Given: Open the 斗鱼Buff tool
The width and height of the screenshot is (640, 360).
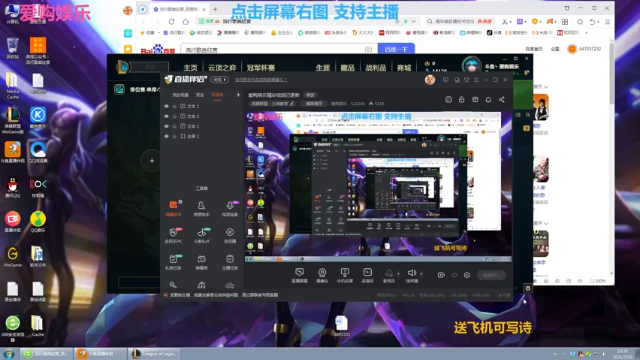Looking at the screenshot, I should click(201, 235).
